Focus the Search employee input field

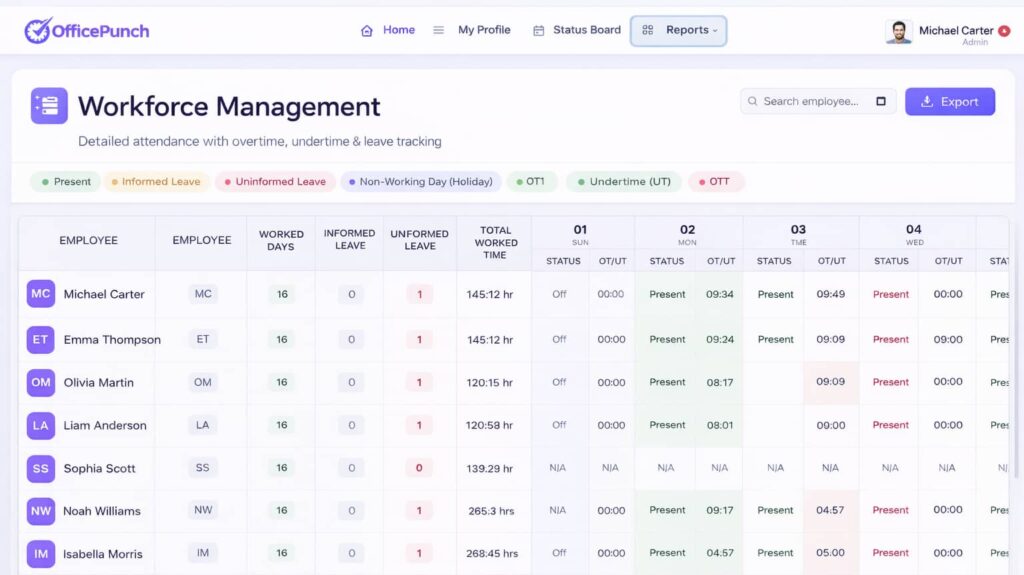point(818,101)
